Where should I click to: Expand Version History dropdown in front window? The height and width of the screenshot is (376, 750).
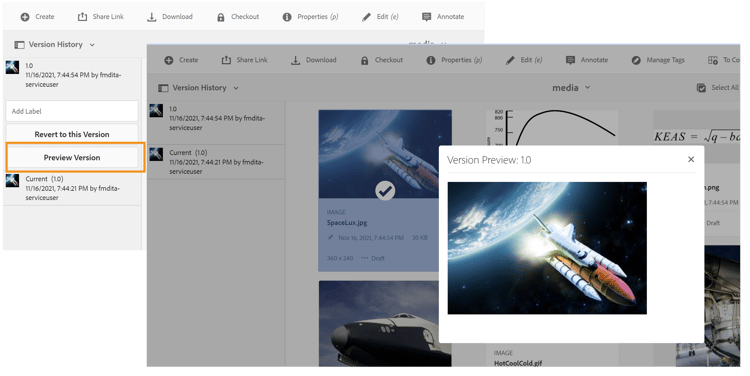[x=236, y=88]
